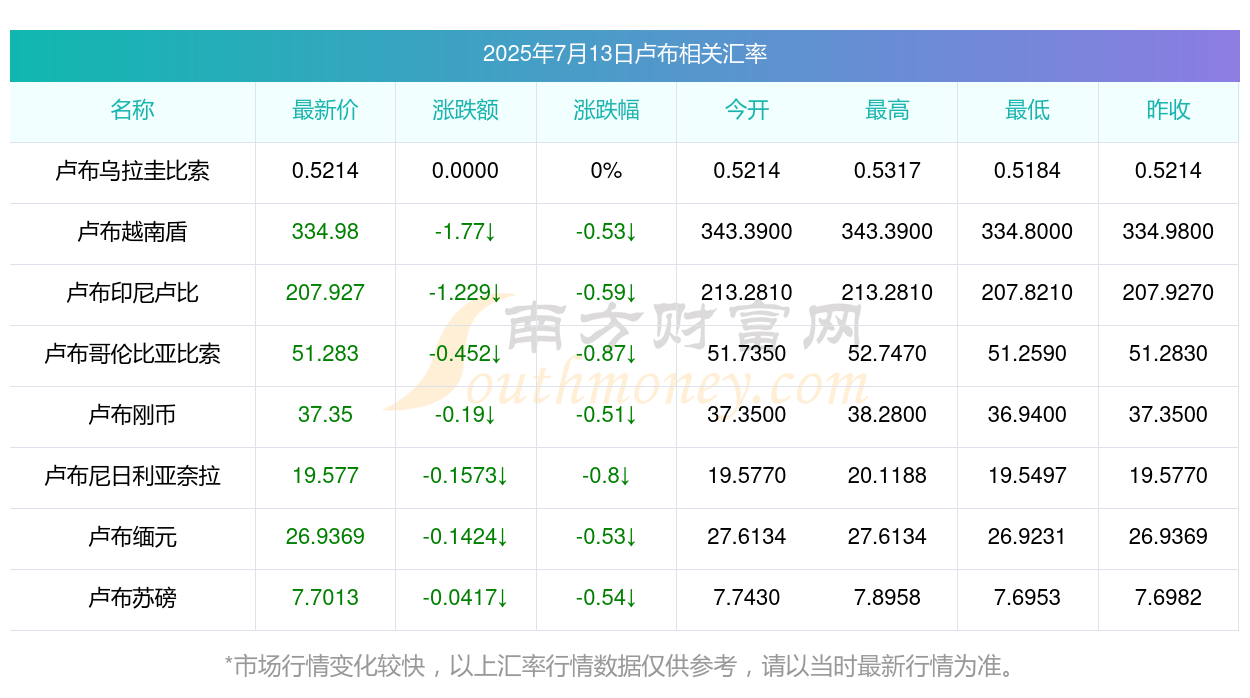
Task: Click the 最低 column header
Action: coord(1028,110)
